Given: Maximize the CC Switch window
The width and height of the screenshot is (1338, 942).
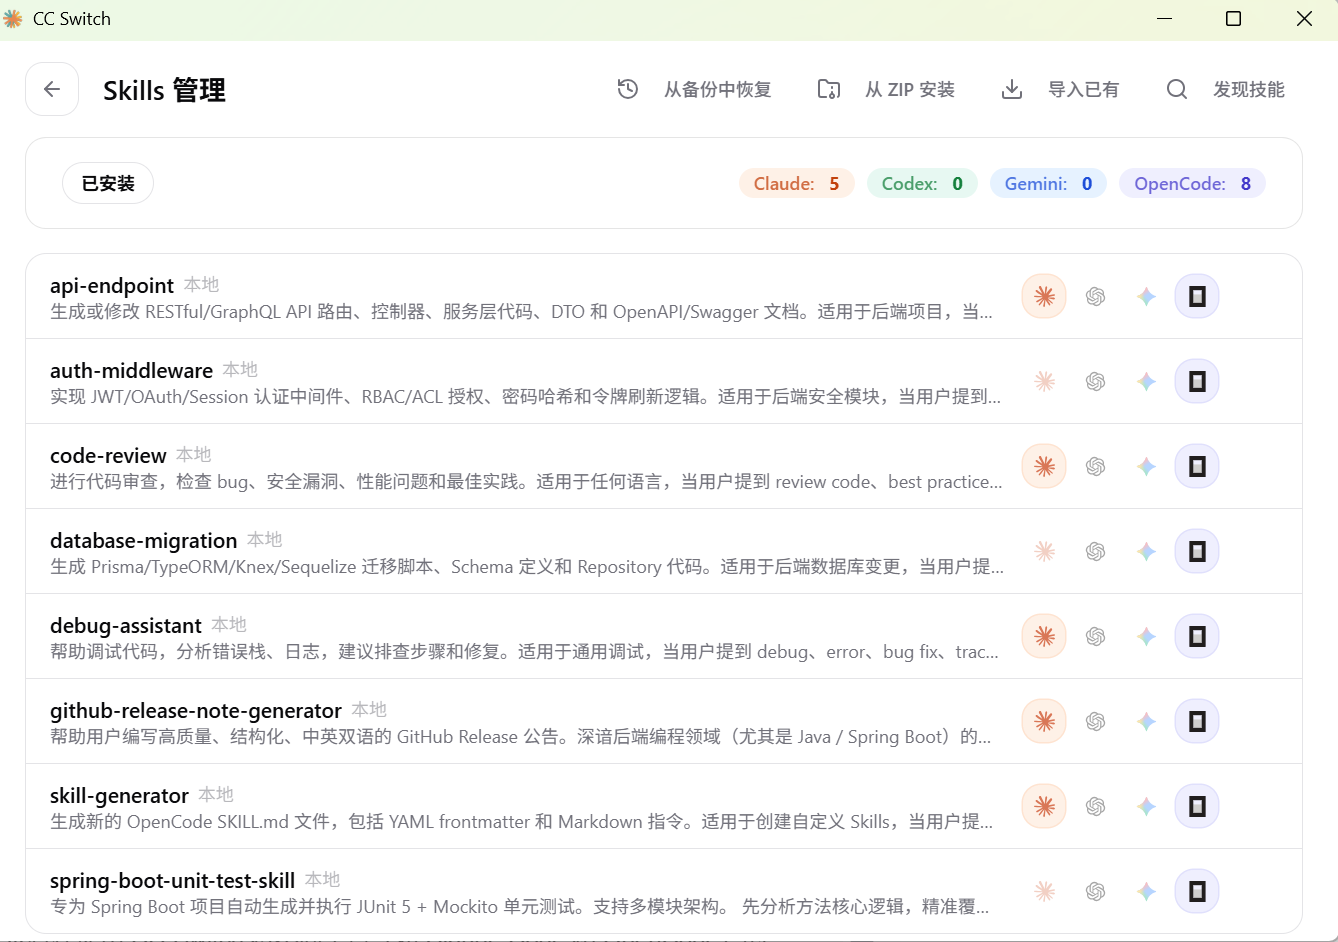Looking at the screenshot, I should [1233, 19].
